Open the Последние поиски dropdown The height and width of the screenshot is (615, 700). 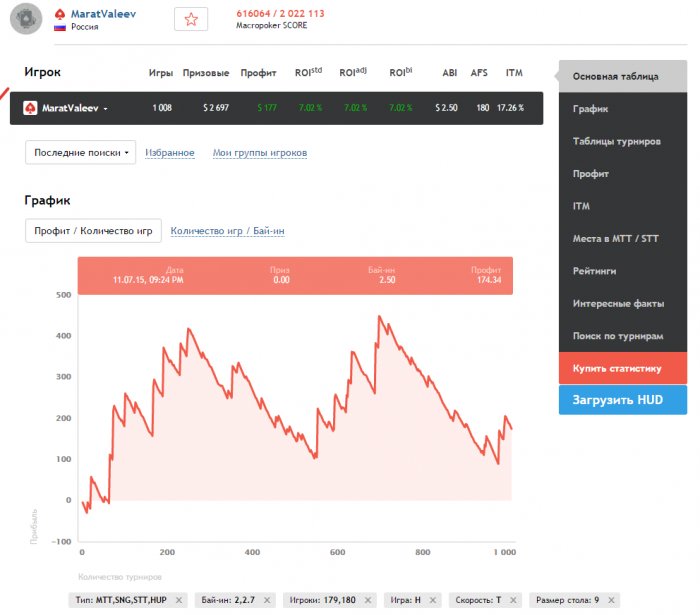80,153
